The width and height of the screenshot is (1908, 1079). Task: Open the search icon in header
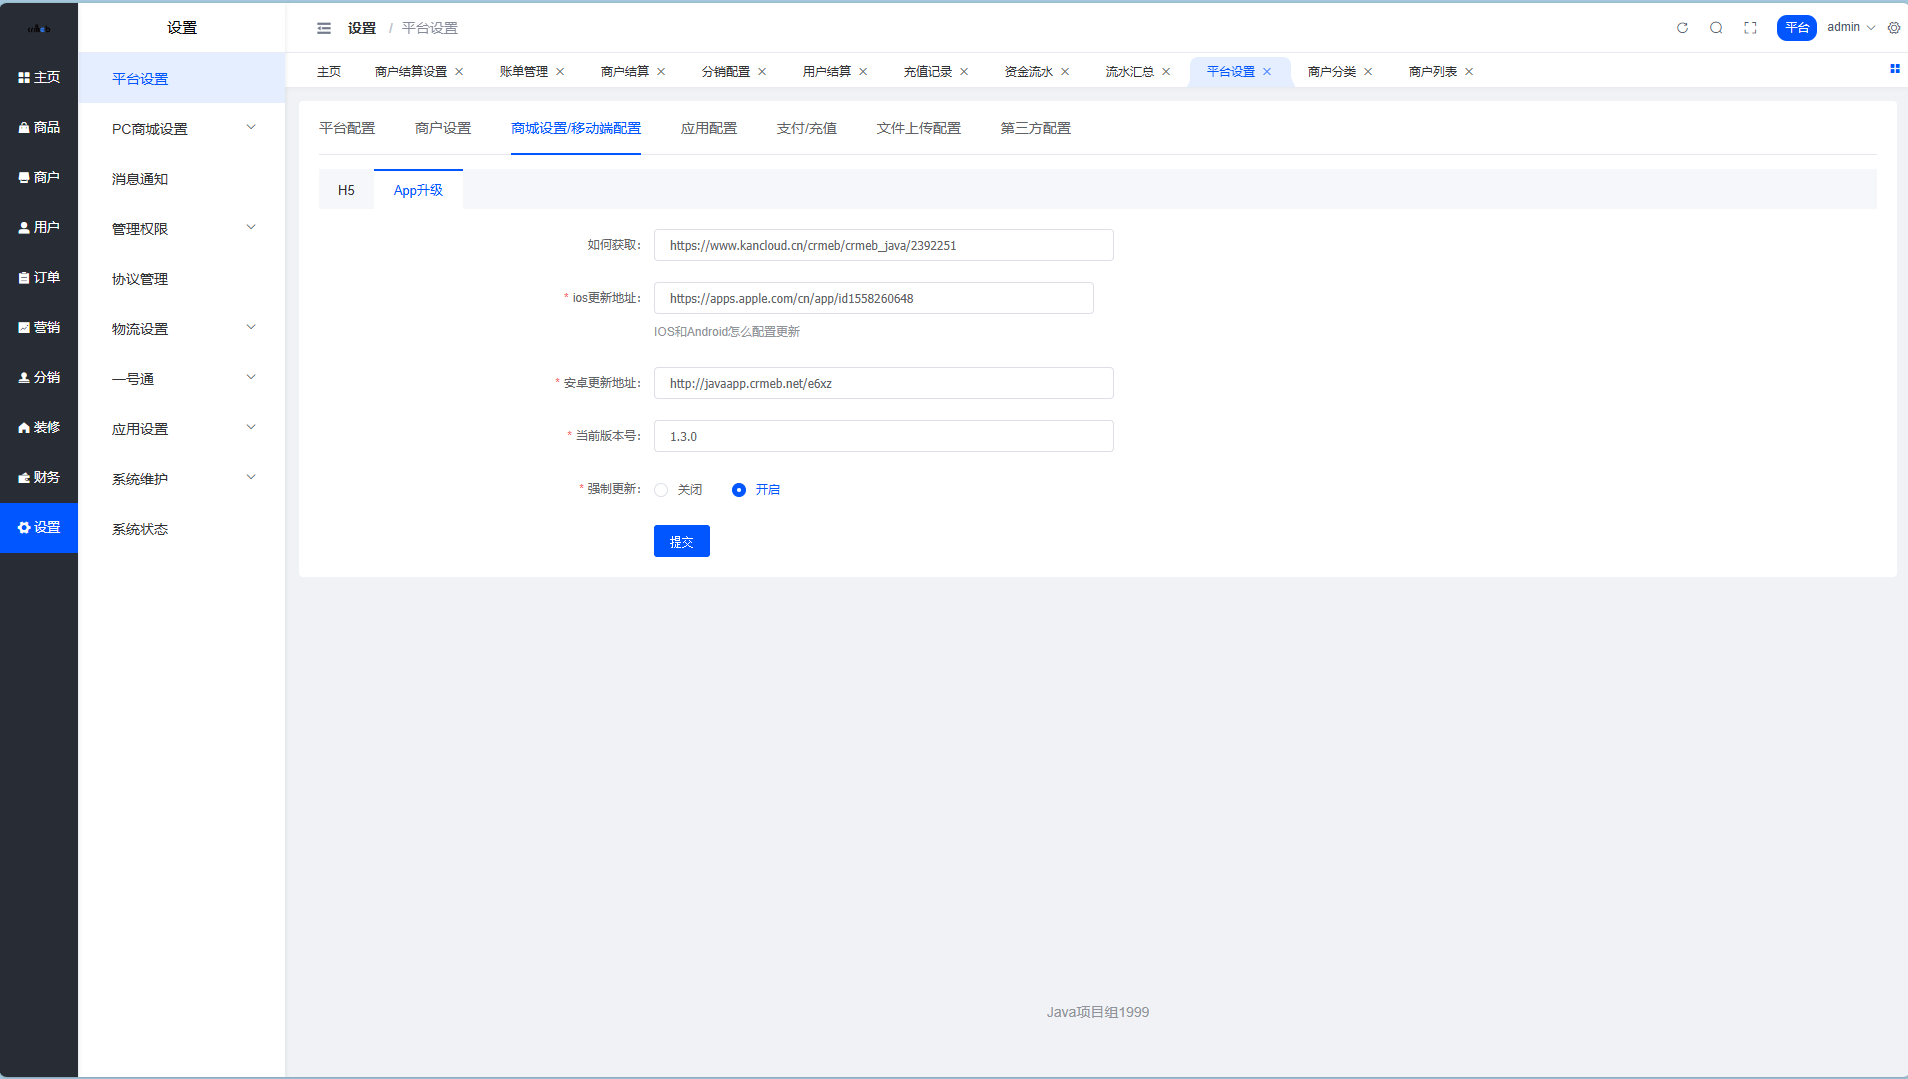(1716, 28)
